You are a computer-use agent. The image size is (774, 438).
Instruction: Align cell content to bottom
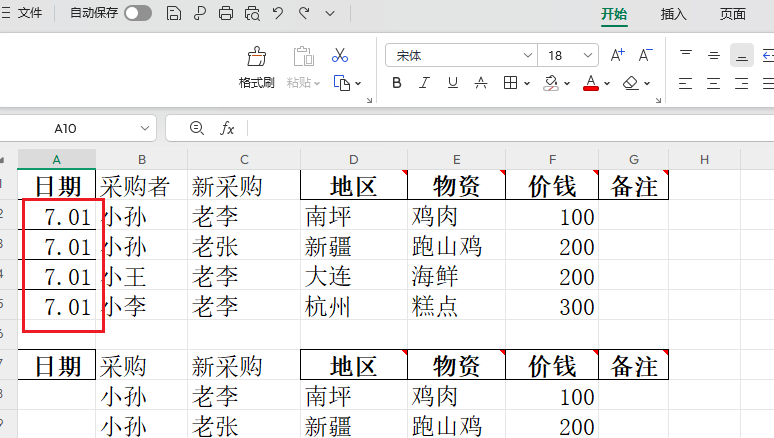pyautogui.click(x=741, y=55)
